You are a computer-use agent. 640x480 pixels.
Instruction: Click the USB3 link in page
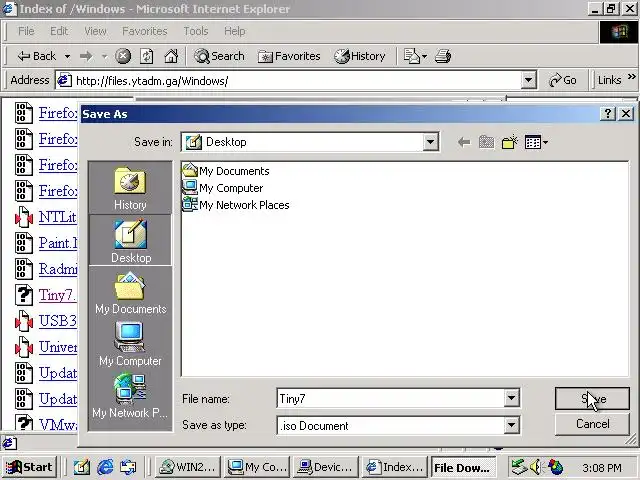click(58, 321)
